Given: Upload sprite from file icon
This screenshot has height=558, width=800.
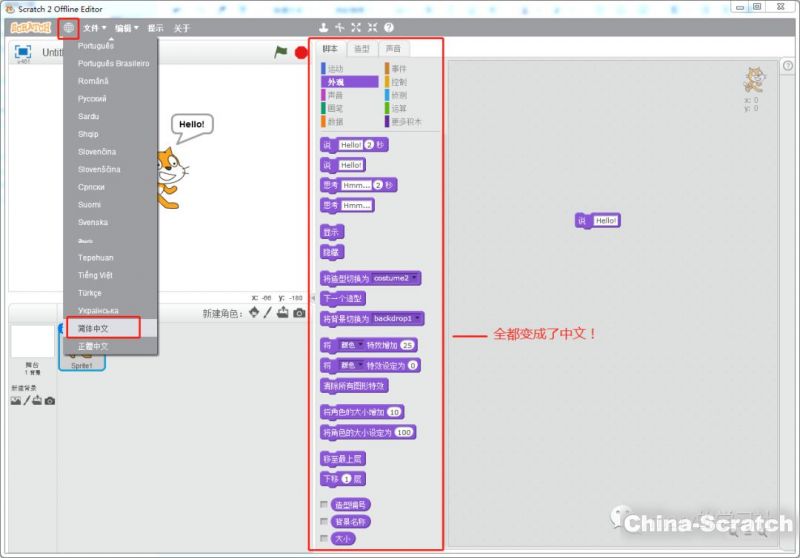Looking at the screenshot, I should click(283, 312).
